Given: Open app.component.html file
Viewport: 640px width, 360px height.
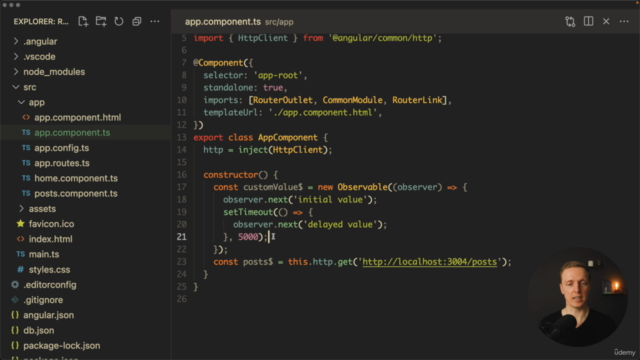Looking at the screenshot, I should point(78,118).
